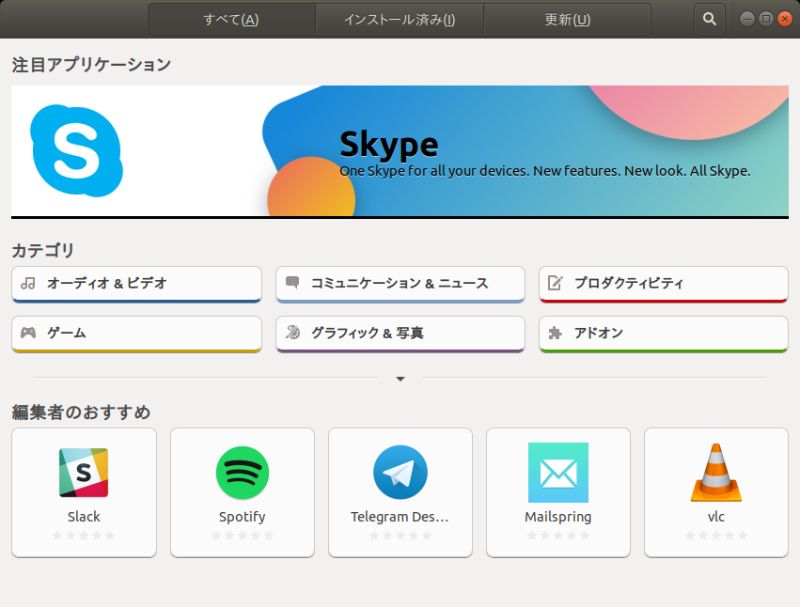Close the software window
The image size is (800, 607).
[x=785, y=19]
